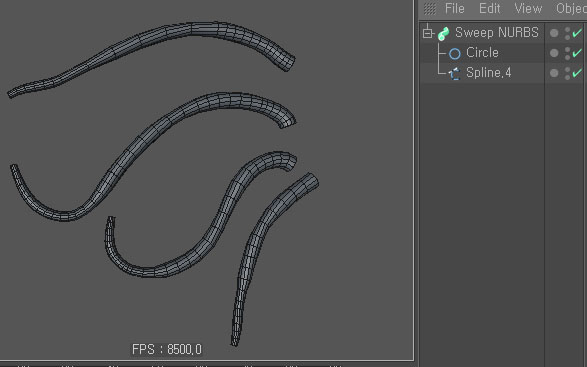The width and height of the screenshot is (587, 367).
Task: Click the gray layer dot for Circle
Action: click(554, 53)
